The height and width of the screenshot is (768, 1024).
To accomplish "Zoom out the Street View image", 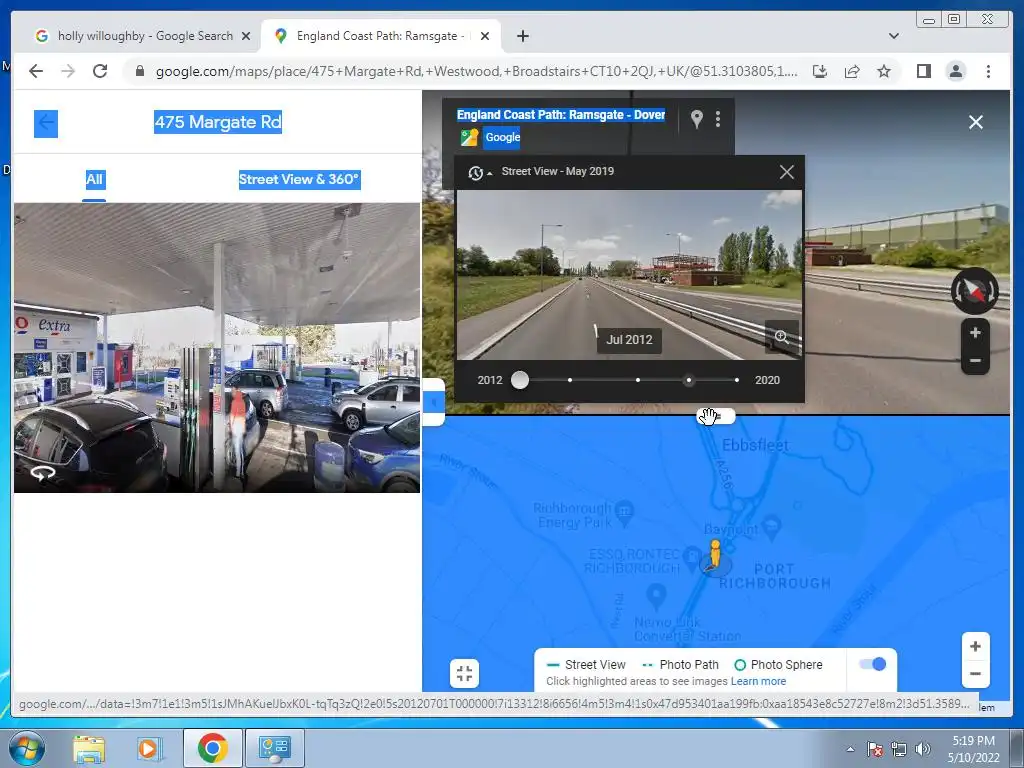I will [x=975, y=360].
